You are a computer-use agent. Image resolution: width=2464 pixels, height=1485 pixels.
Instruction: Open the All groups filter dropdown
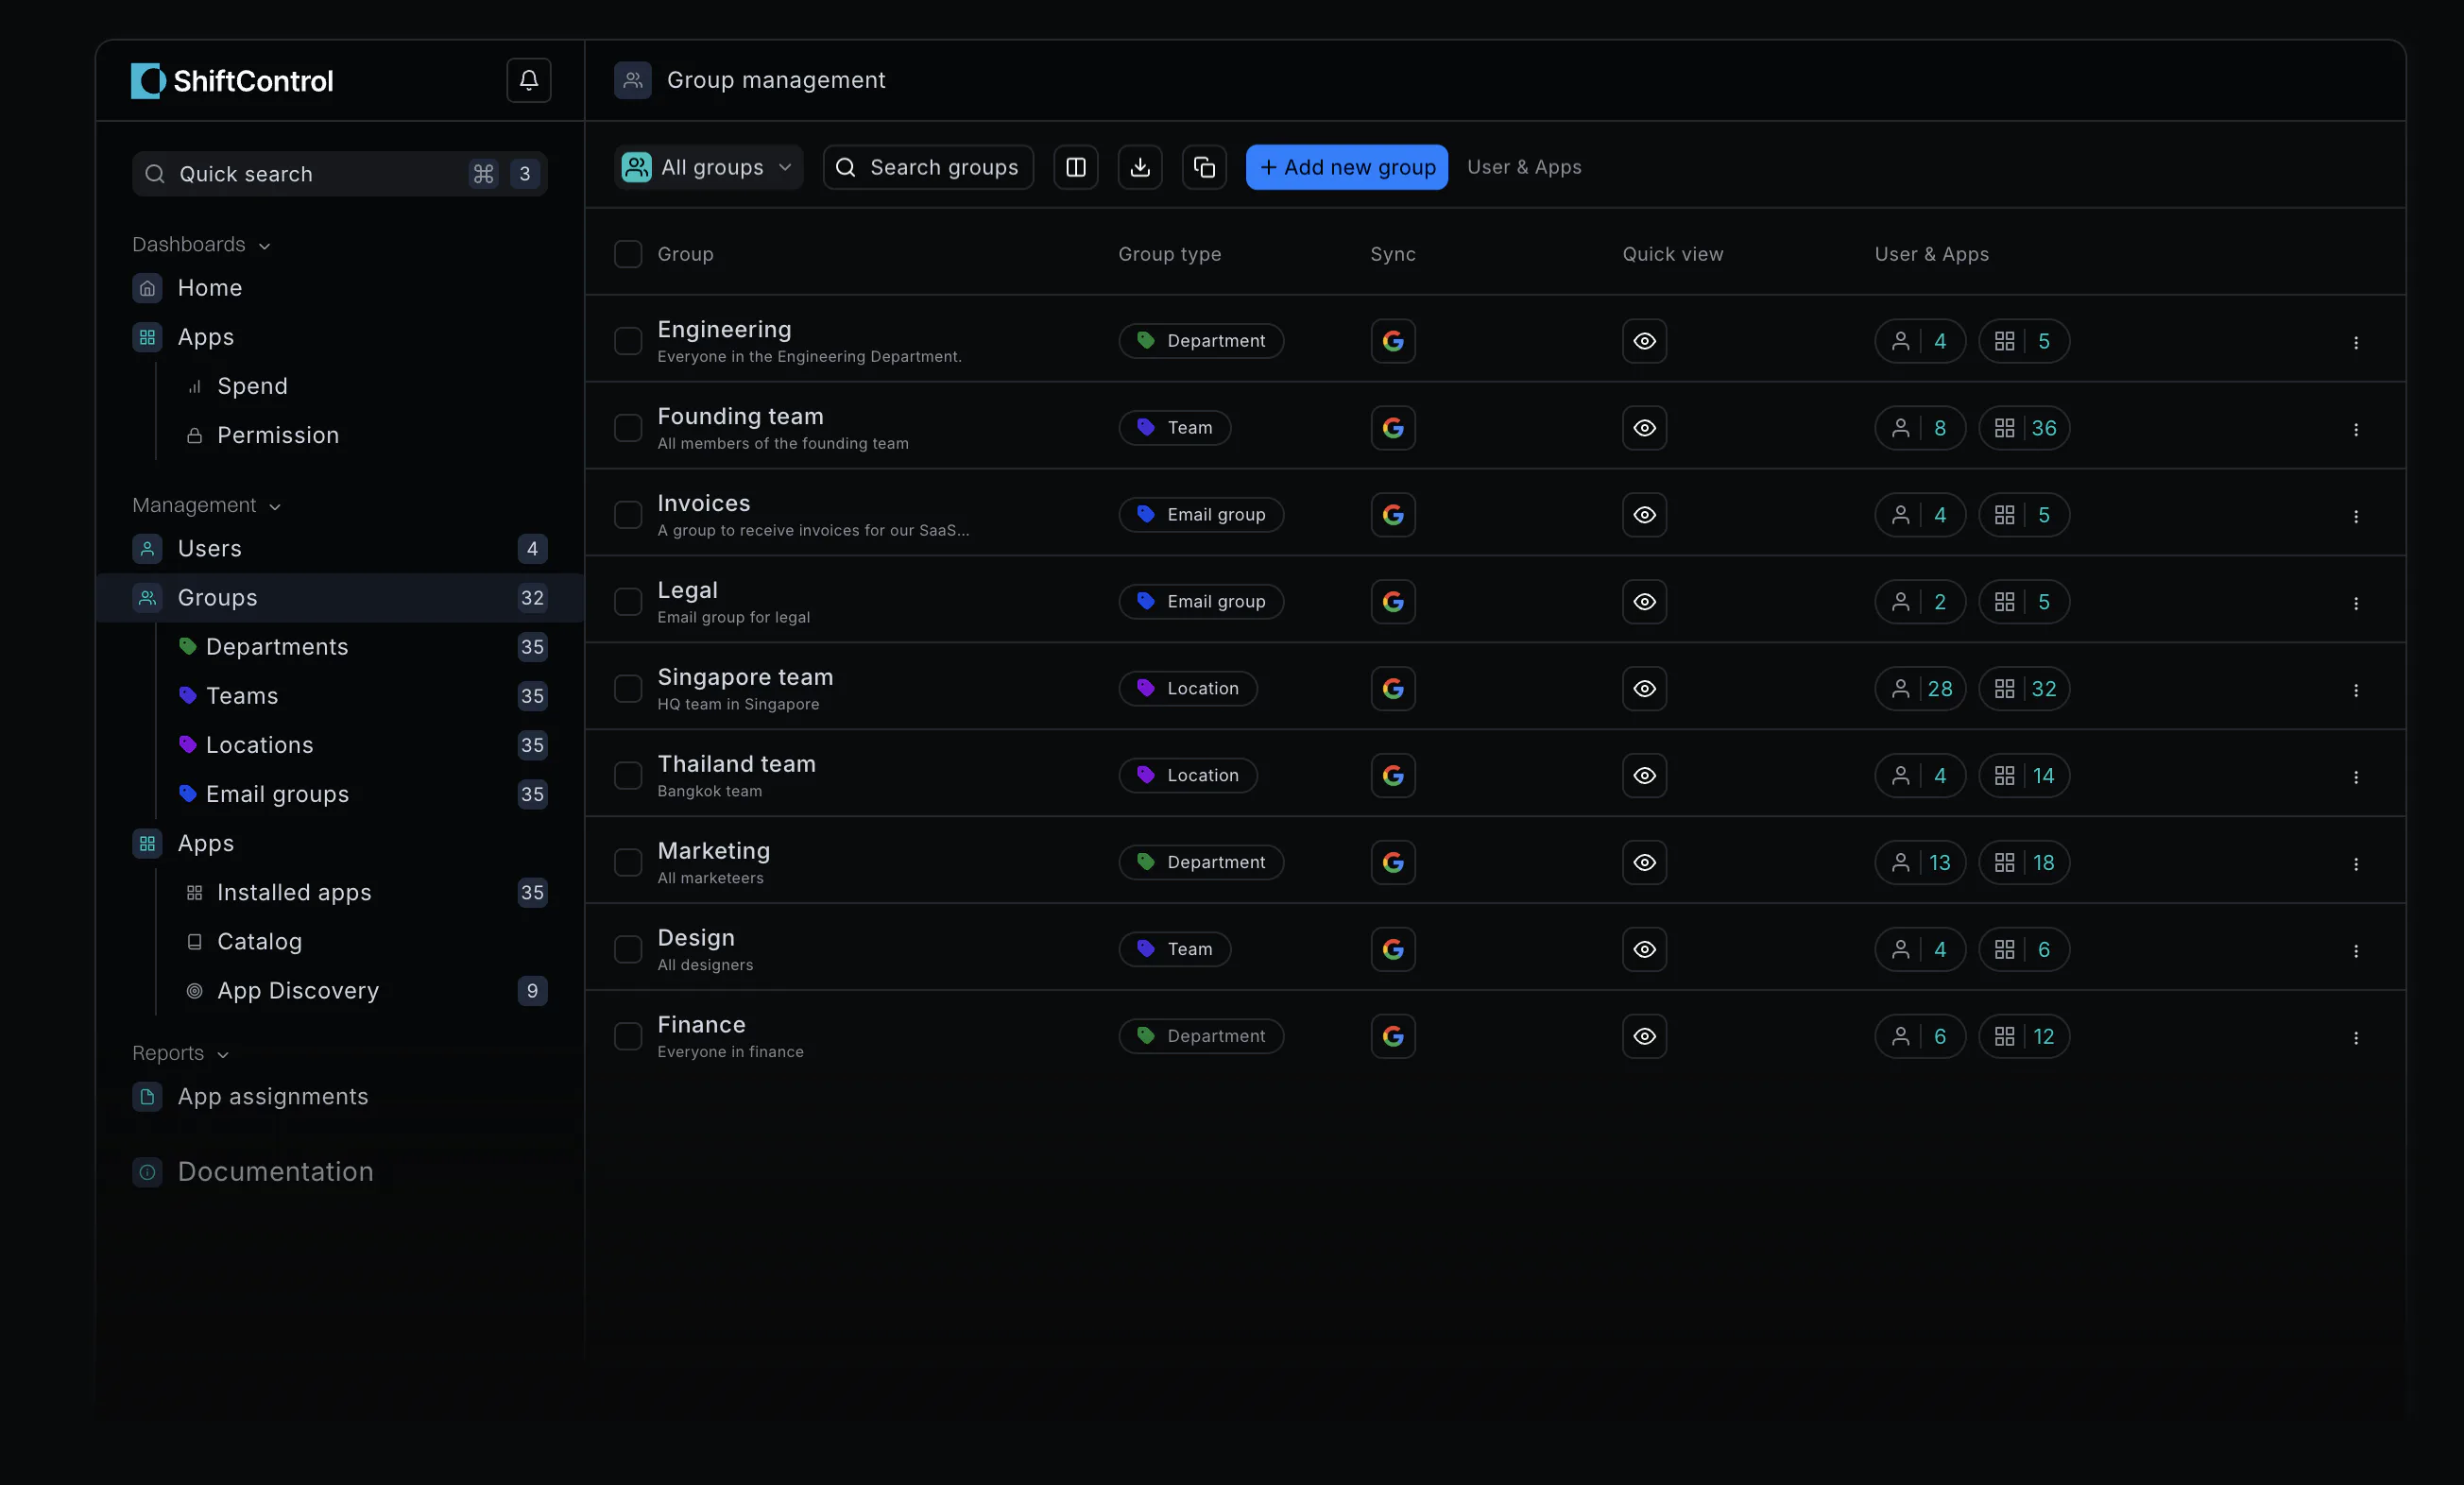click(708, 167)
